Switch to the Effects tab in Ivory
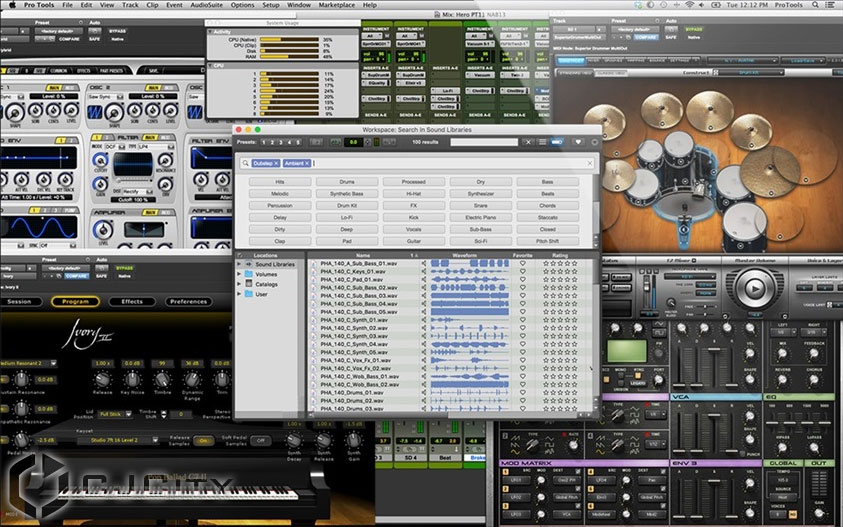The image size is (843, 527). 132,301
